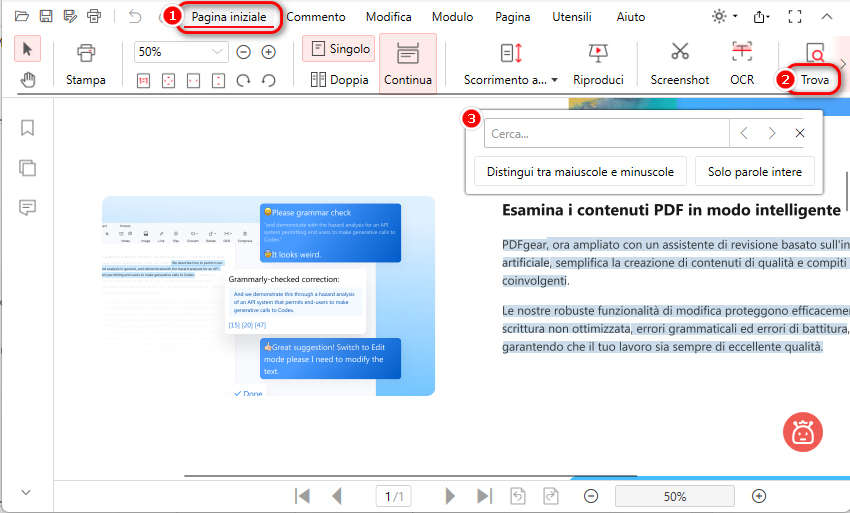Screen dimensions: 850x513
Task: Open the page thumbnails sidebar panel
Action: click(27, 168)
